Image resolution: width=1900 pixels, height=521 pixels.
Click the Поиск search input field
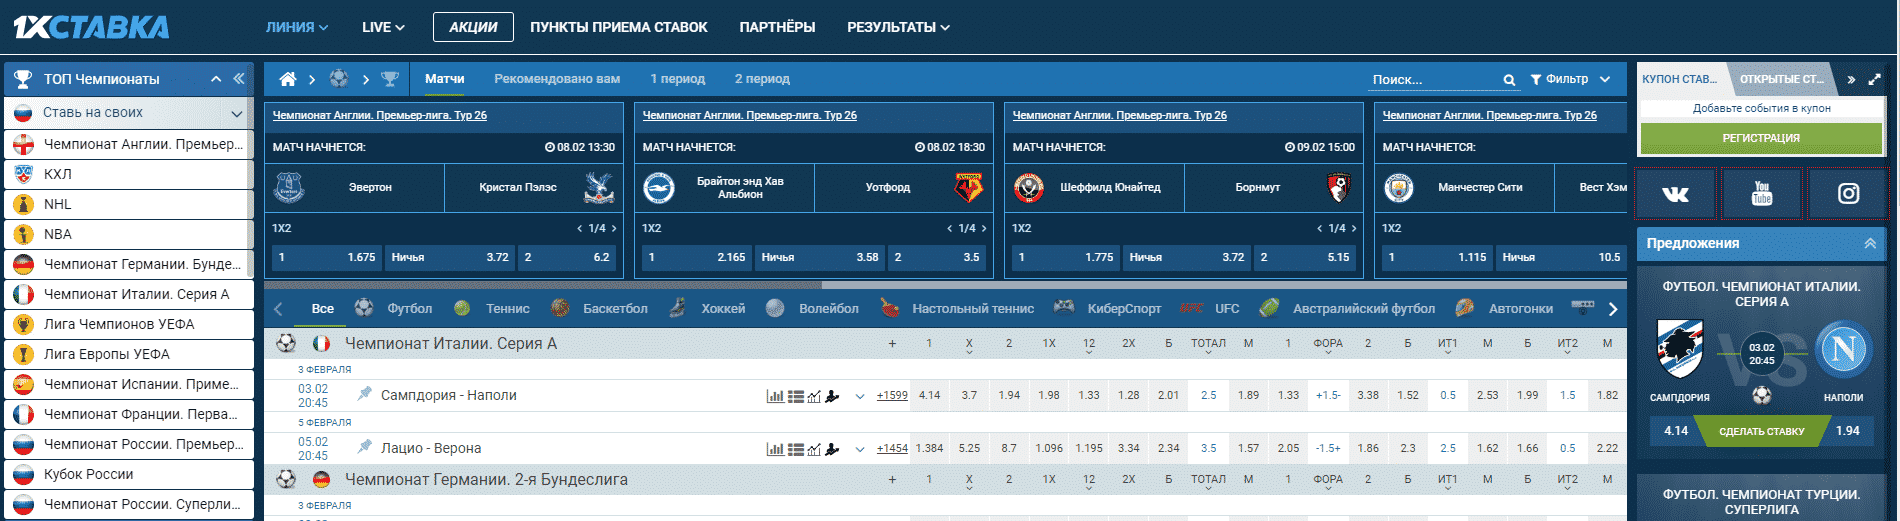point(1432,80)
